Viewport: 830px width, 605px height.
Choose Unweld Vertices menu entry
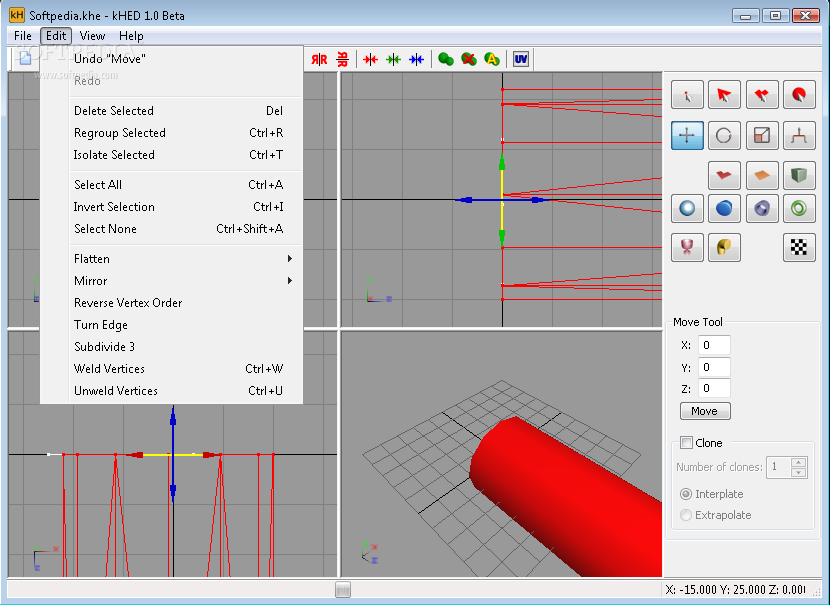[183, 391]
